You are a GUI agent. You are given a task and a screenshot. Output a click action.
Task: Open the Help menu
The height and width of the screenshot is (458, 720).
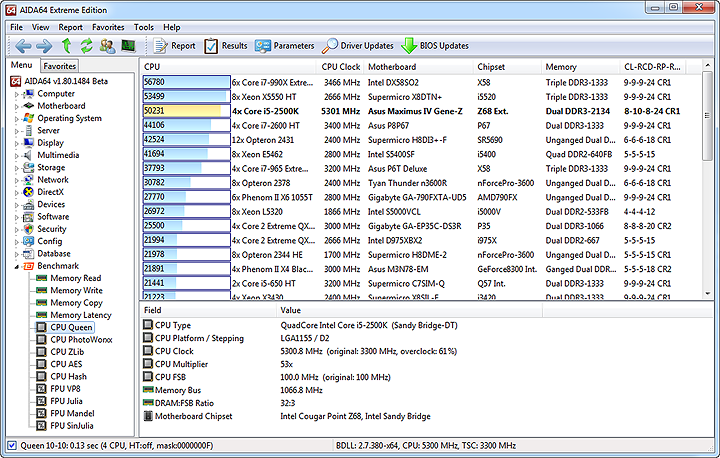(x=172, y=27)
